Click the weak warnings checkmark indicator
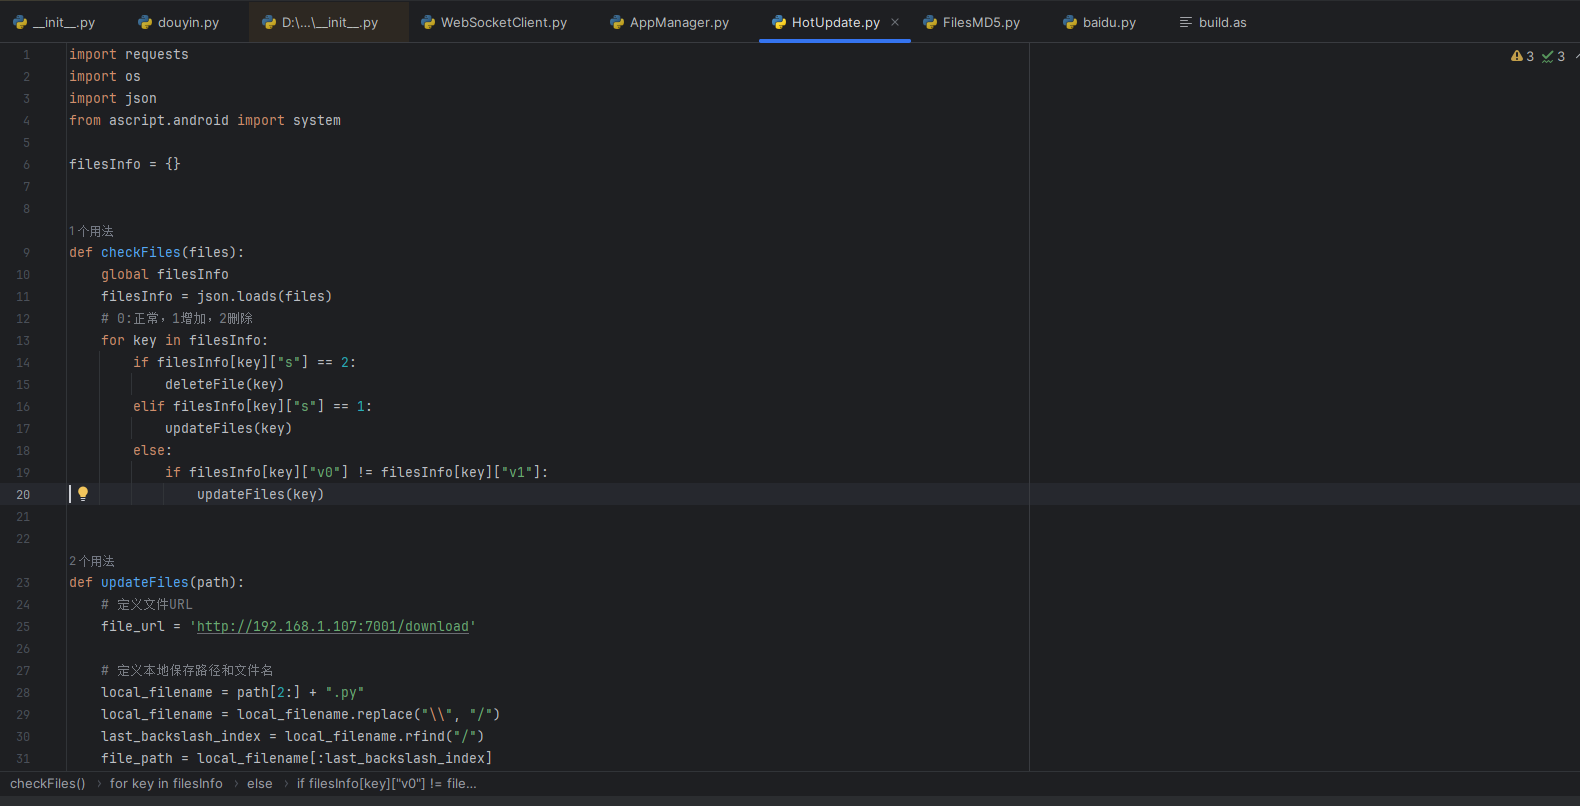 pos(1553,56)
